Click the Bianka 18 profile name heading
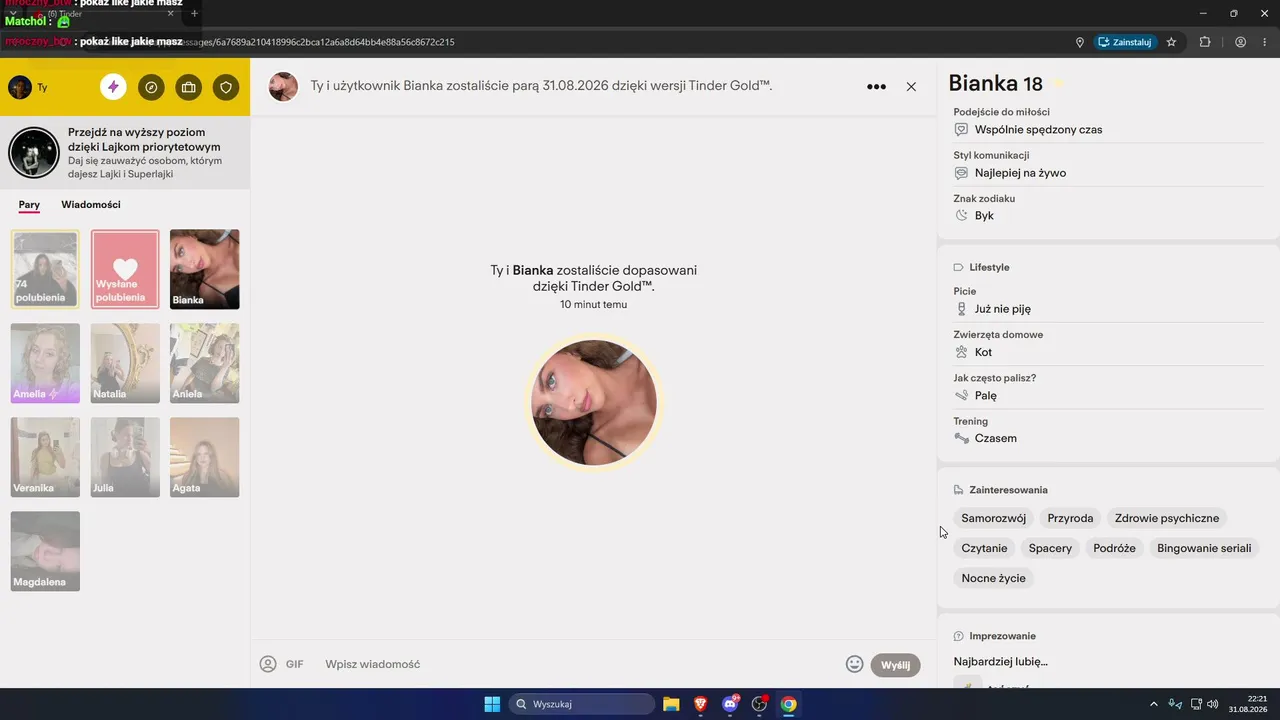Image resolution: width=1280 pixels, height=720 pixels. pos(995,84)
